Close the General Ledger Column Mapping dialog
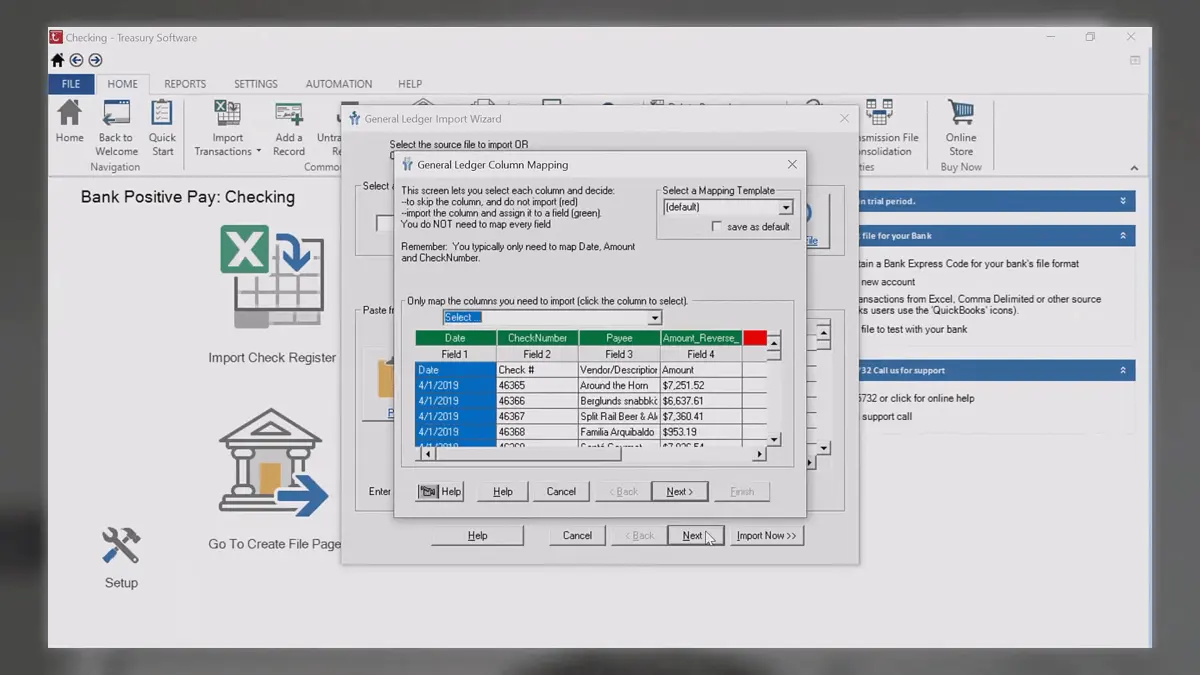This screenshot has width=1200, height=675. 792,164
